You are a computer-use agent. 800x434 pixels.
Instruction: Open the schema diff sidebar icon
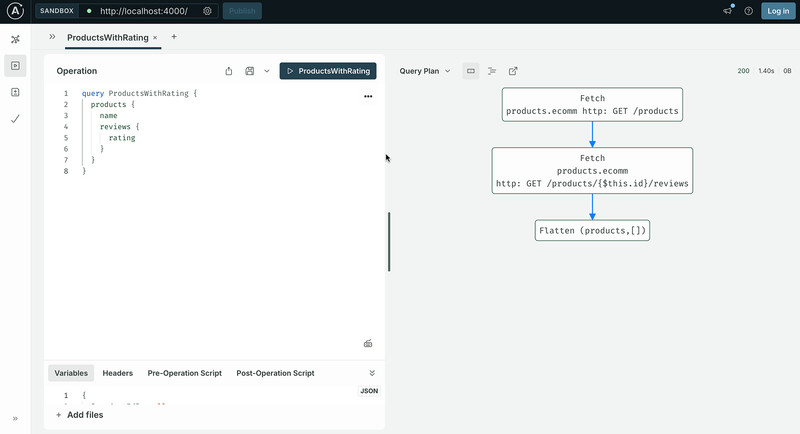[15, 92]
